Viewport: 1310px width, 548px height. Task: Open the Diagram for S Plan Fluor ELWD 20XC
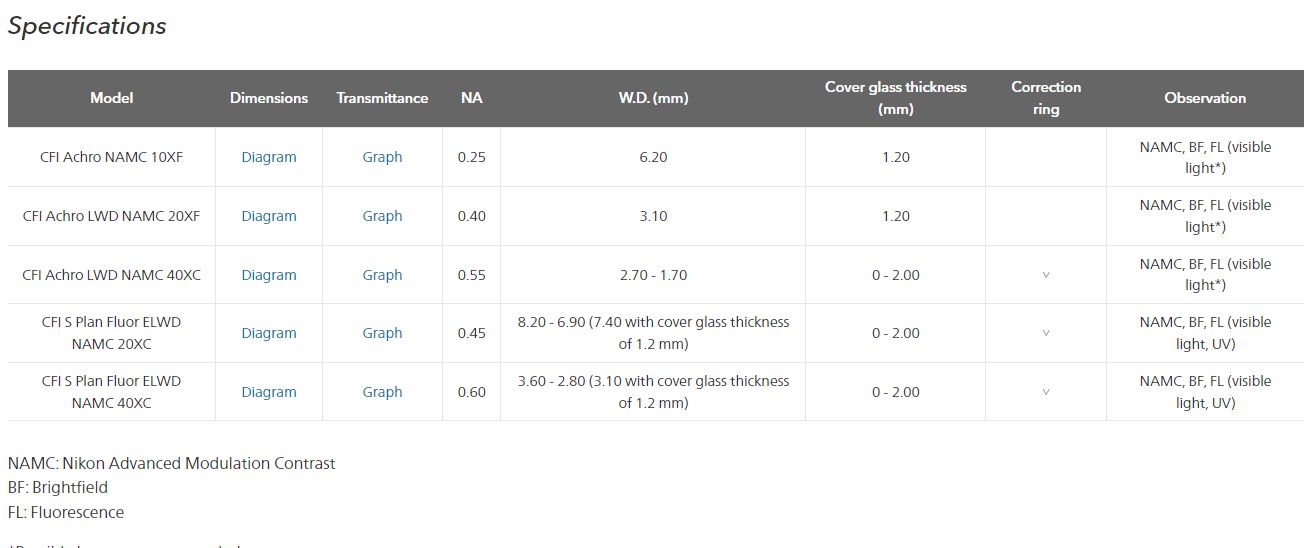tap(269, 333)
